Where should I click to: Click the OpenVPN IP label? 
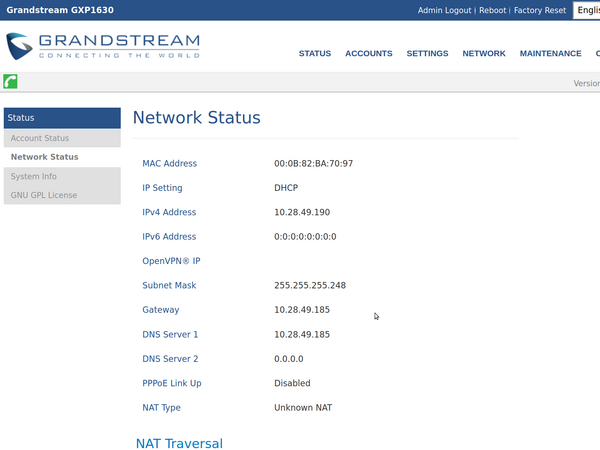(x=171, y=261)
